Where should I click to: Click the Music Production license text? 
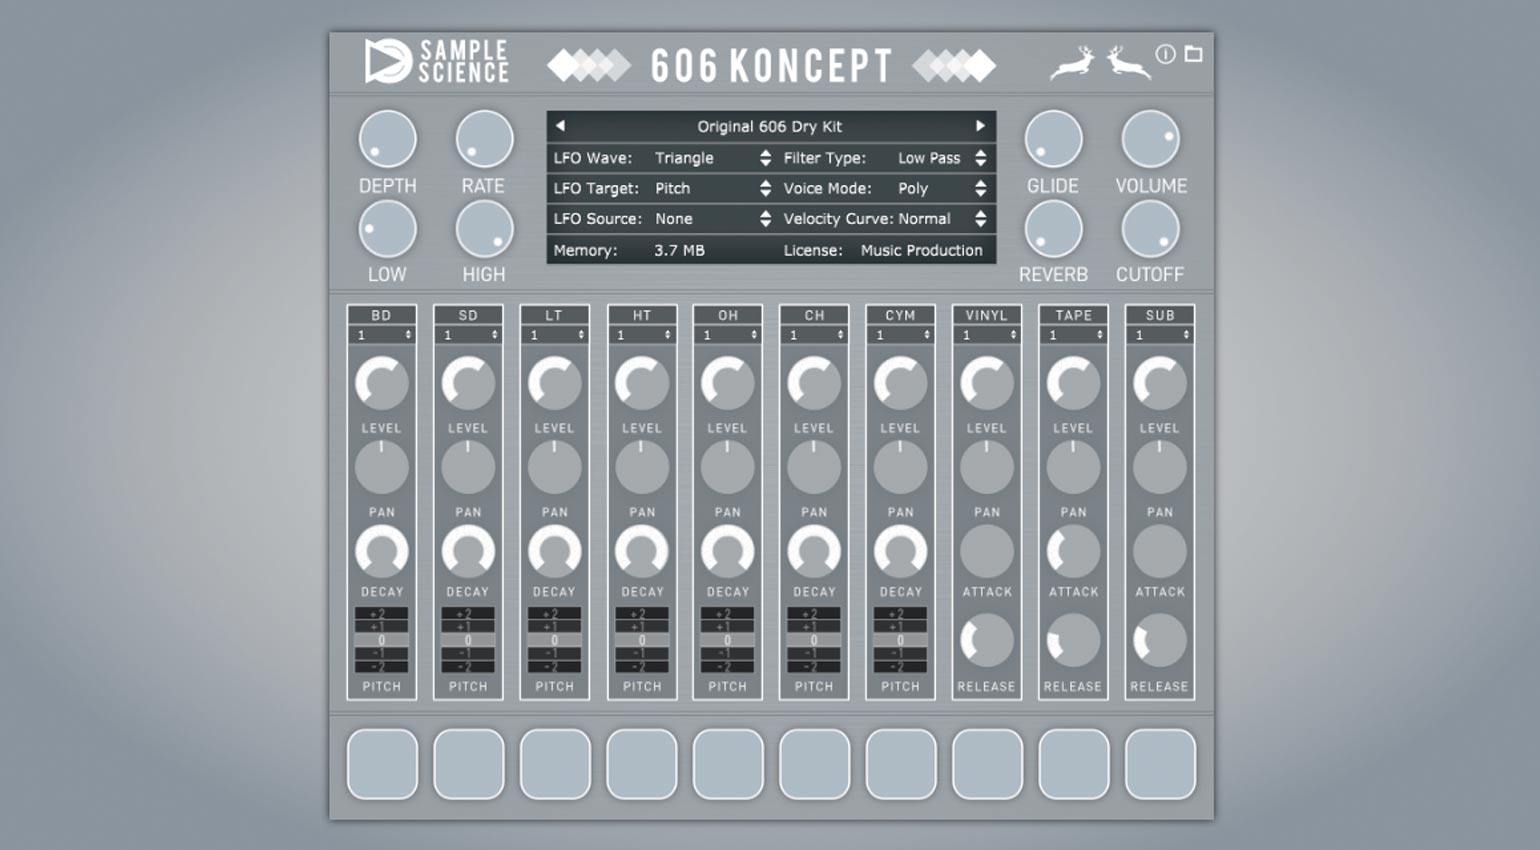coord(922,250)
